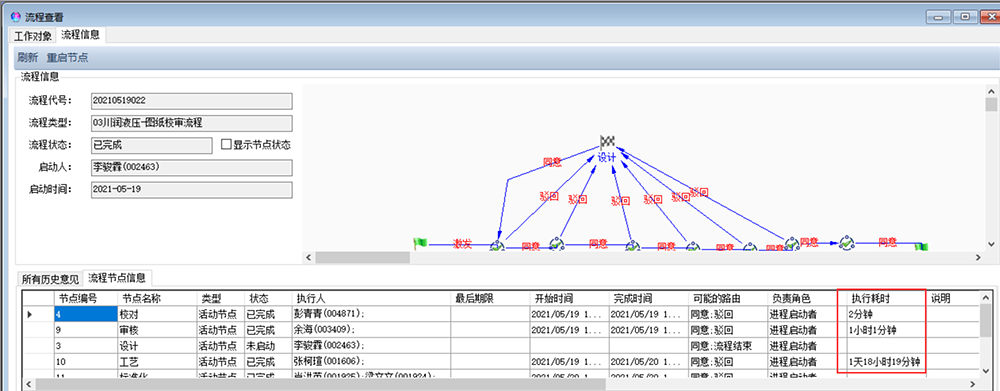Click the table scroll up arrow
Viewport: 1000px width, 391px height.
986,297
